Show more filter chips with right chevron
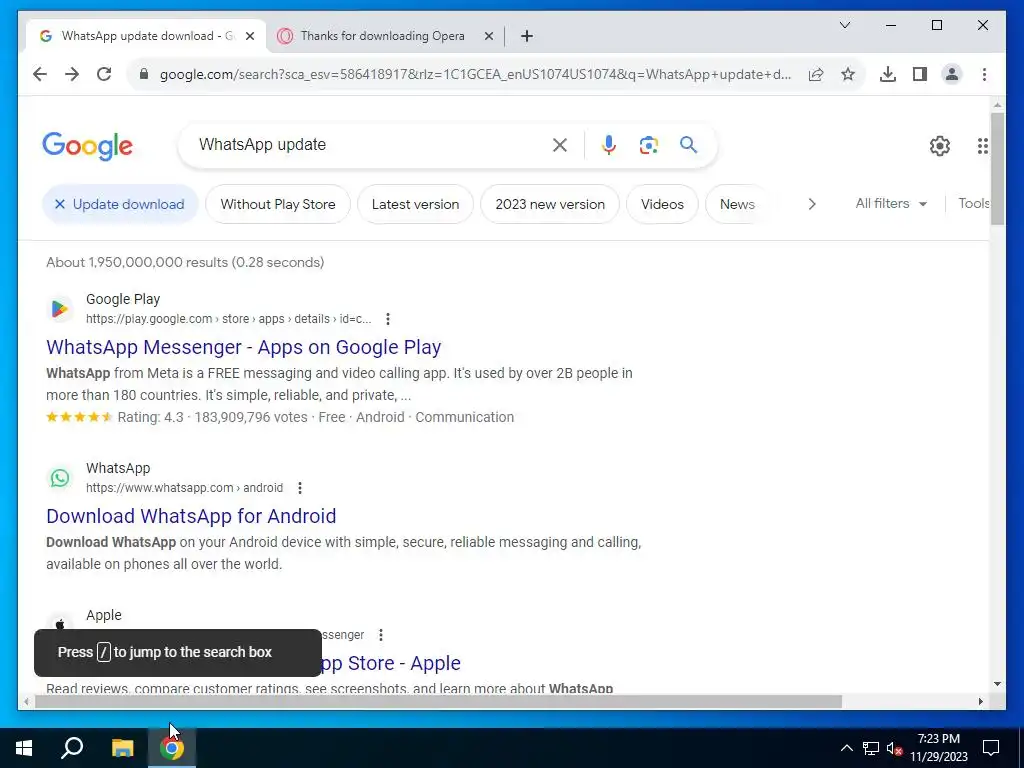The width and height of the screenshot is (1024, 768). [812, 204]
